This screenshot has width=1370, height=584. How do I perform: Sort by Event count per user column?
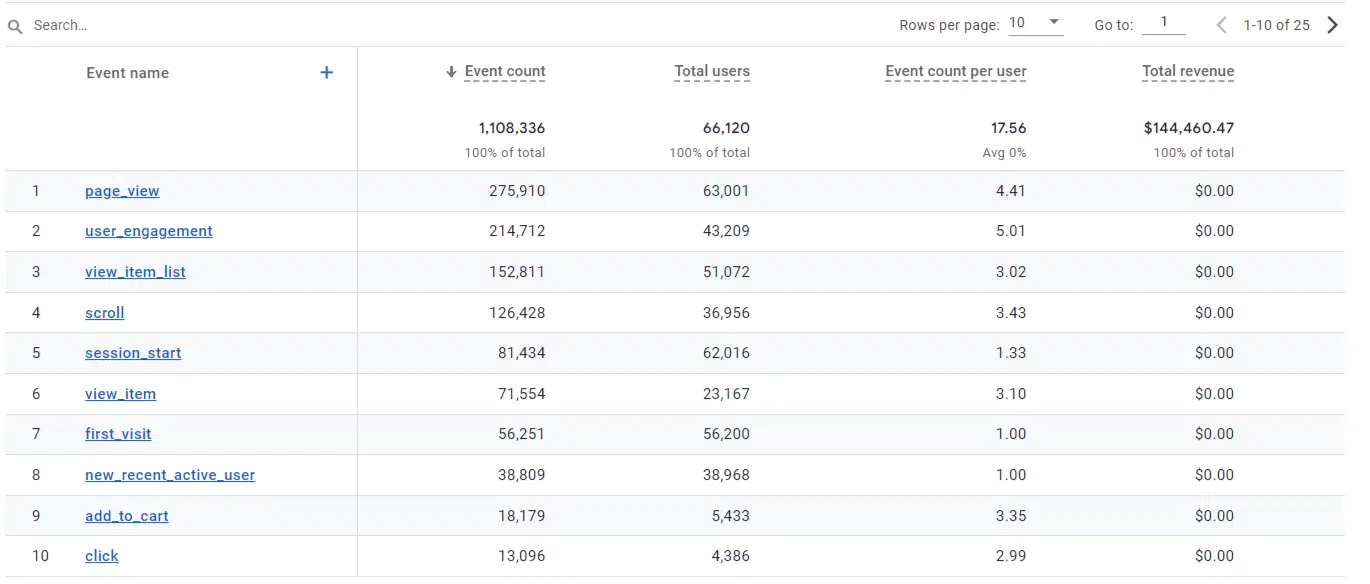955,71
